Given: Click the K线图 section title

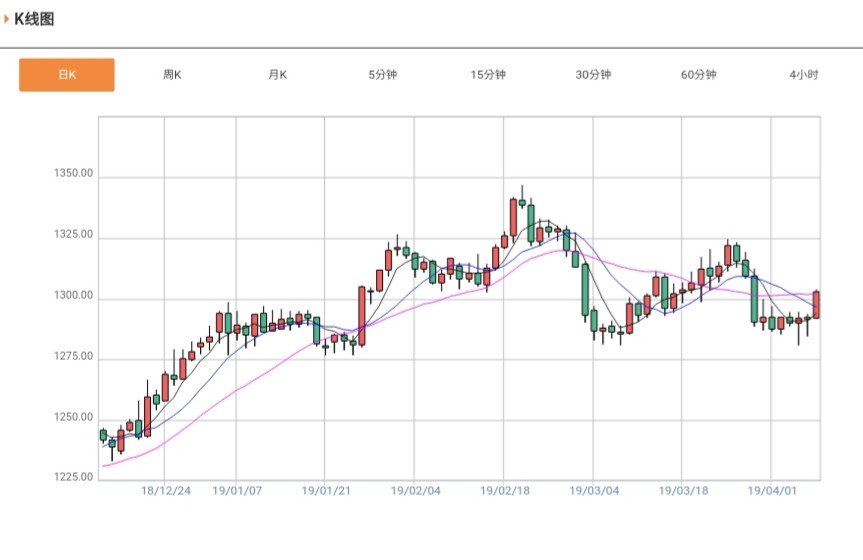Looking at the screenshot, I should pyautogui.click(x=34, y=19).
